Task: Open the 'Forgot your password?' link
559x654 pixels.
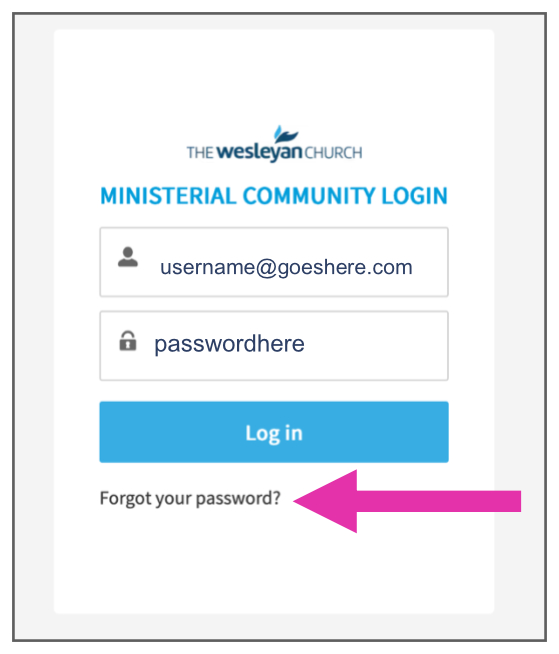Action: tap(190, 498)
